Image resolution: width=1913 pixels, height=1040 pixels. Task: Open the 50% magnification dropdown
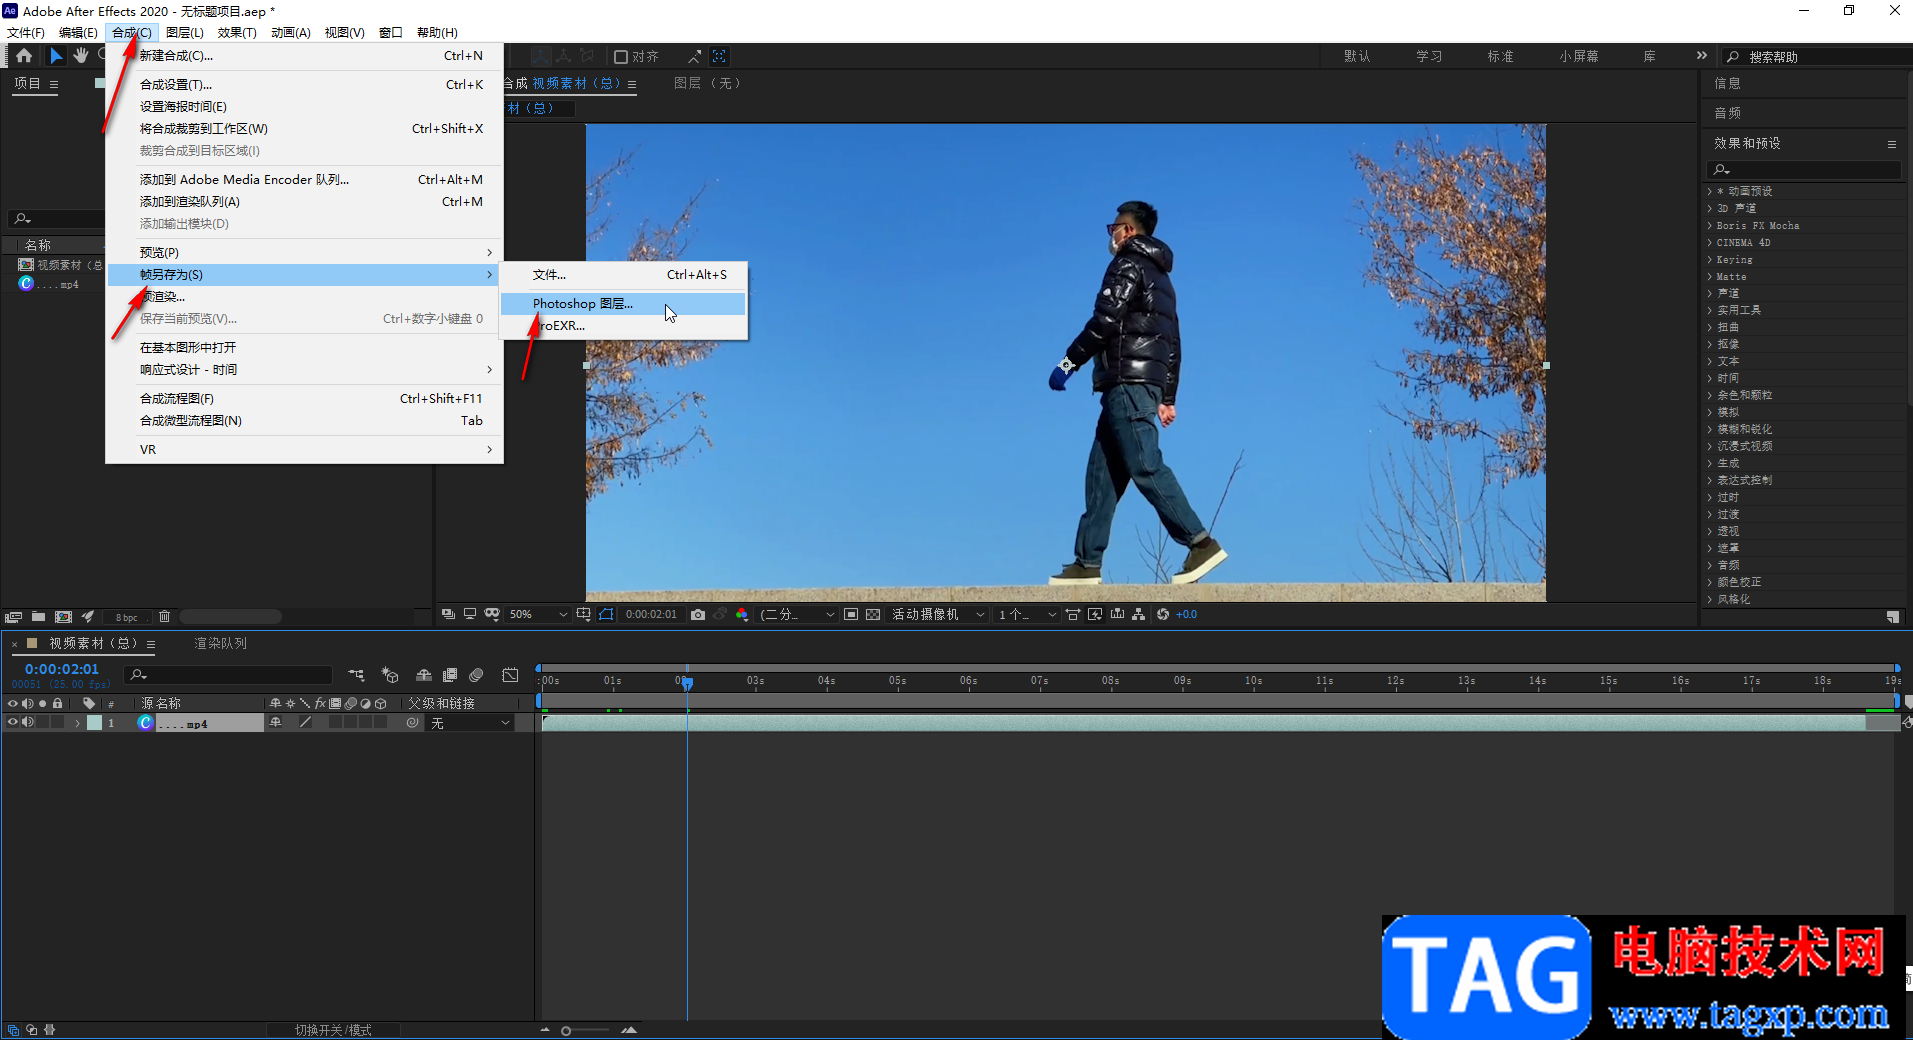(538, 614)
